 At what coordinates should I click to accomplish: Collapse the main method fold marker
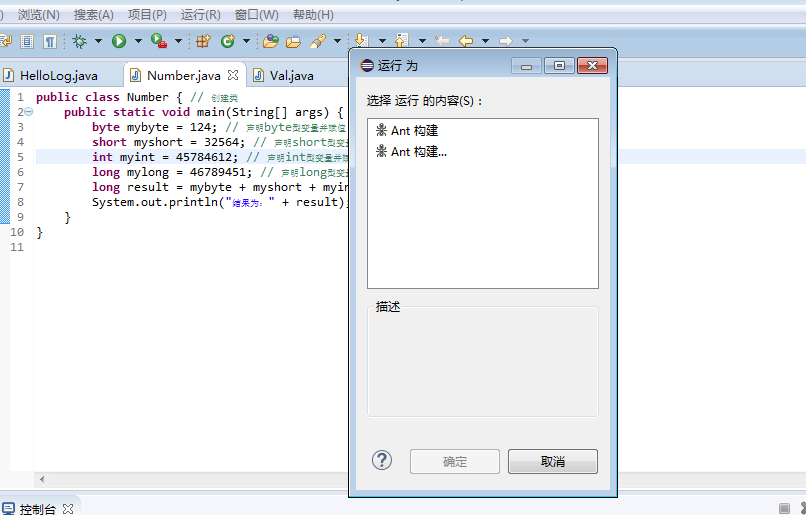pos(29,112)
